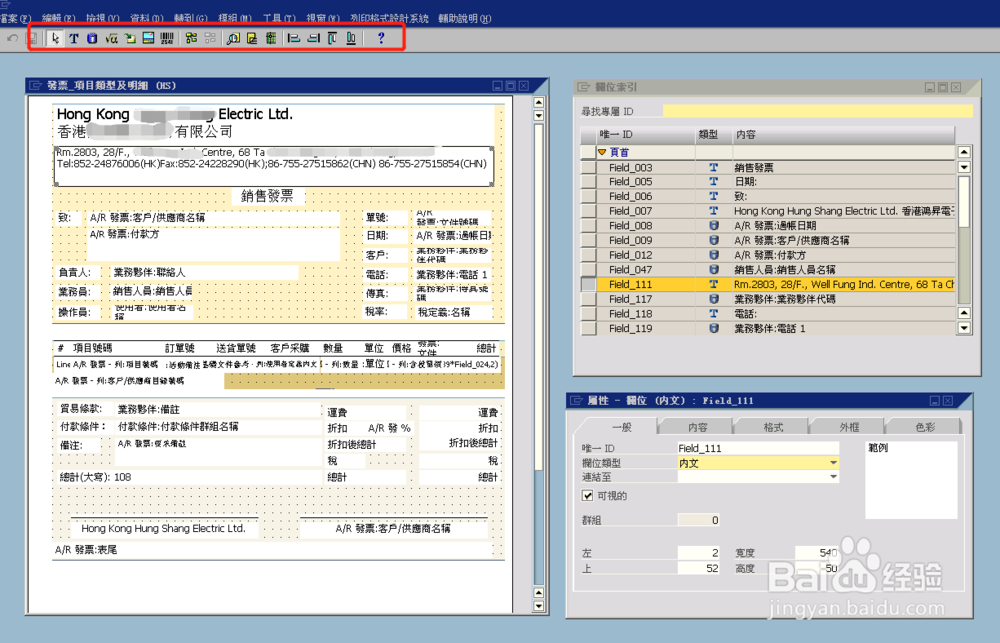This screenshot has width=1000, height=643.
Task: Switch to the 色彩 properties tab
Action: tap(921, 425)
